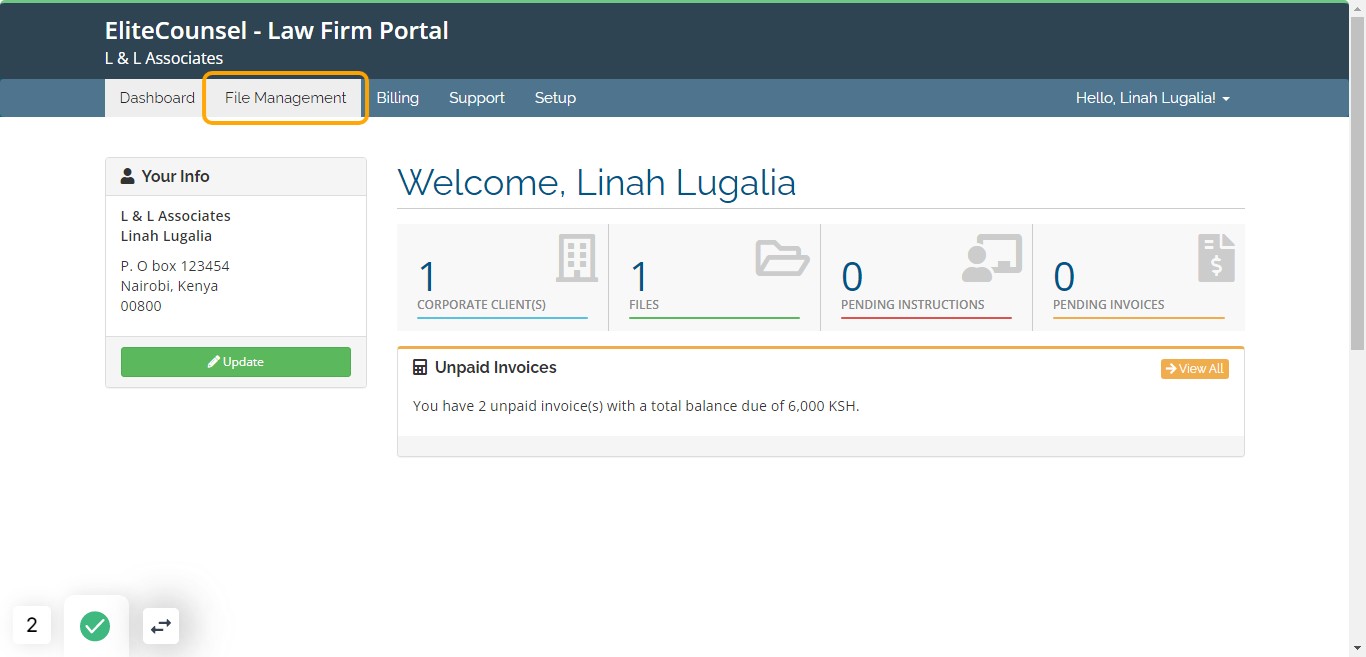Open the Files stat label

point(644,305)
